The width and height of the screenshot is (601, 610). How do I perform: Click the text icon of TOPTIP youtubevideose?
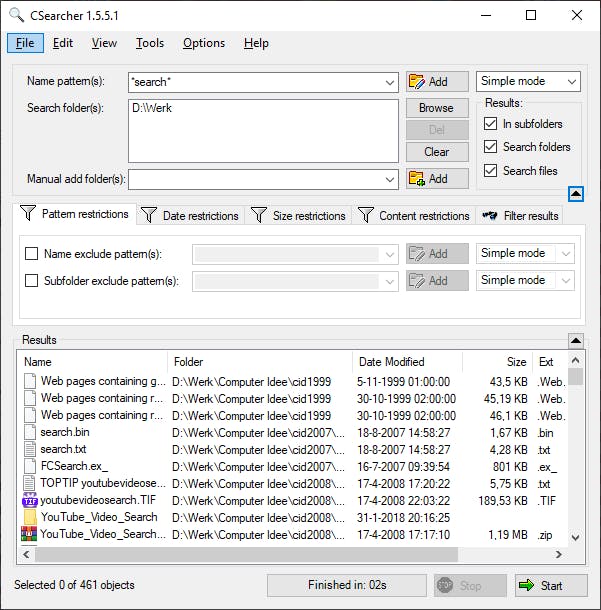29,483
